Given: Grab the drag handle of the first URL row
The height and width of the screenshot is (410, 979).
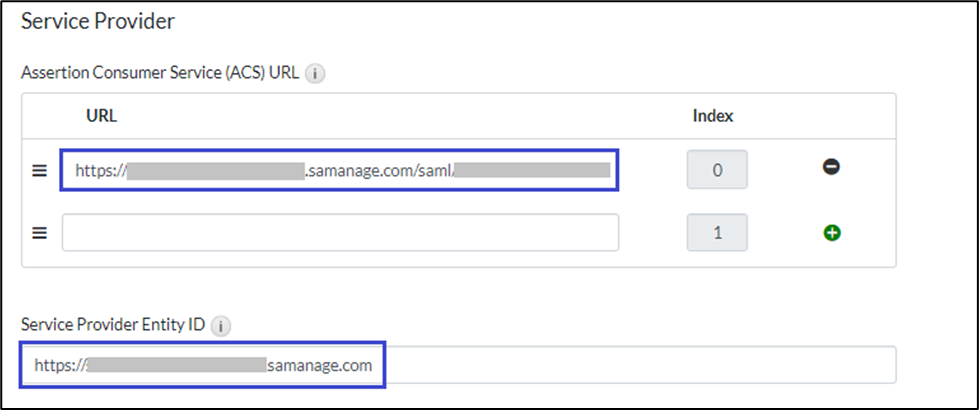Looking at the screenshot, I should click(x=40, y=170).
